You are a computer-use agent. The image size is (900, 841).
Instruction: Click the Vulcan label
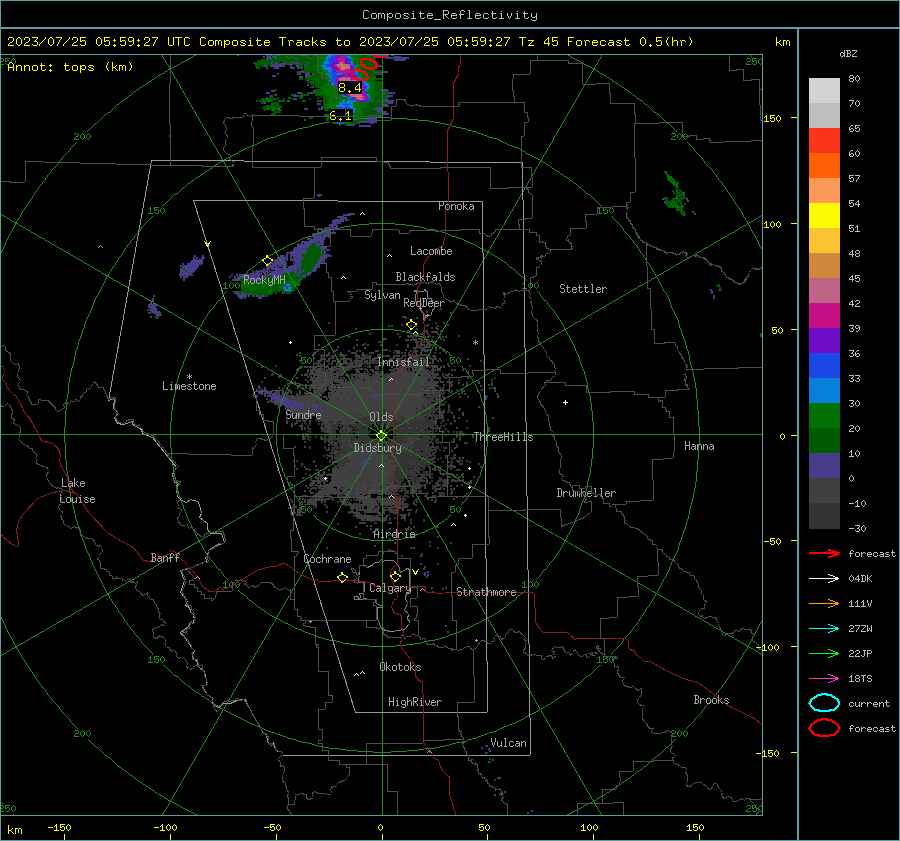(x=508, y=743)
